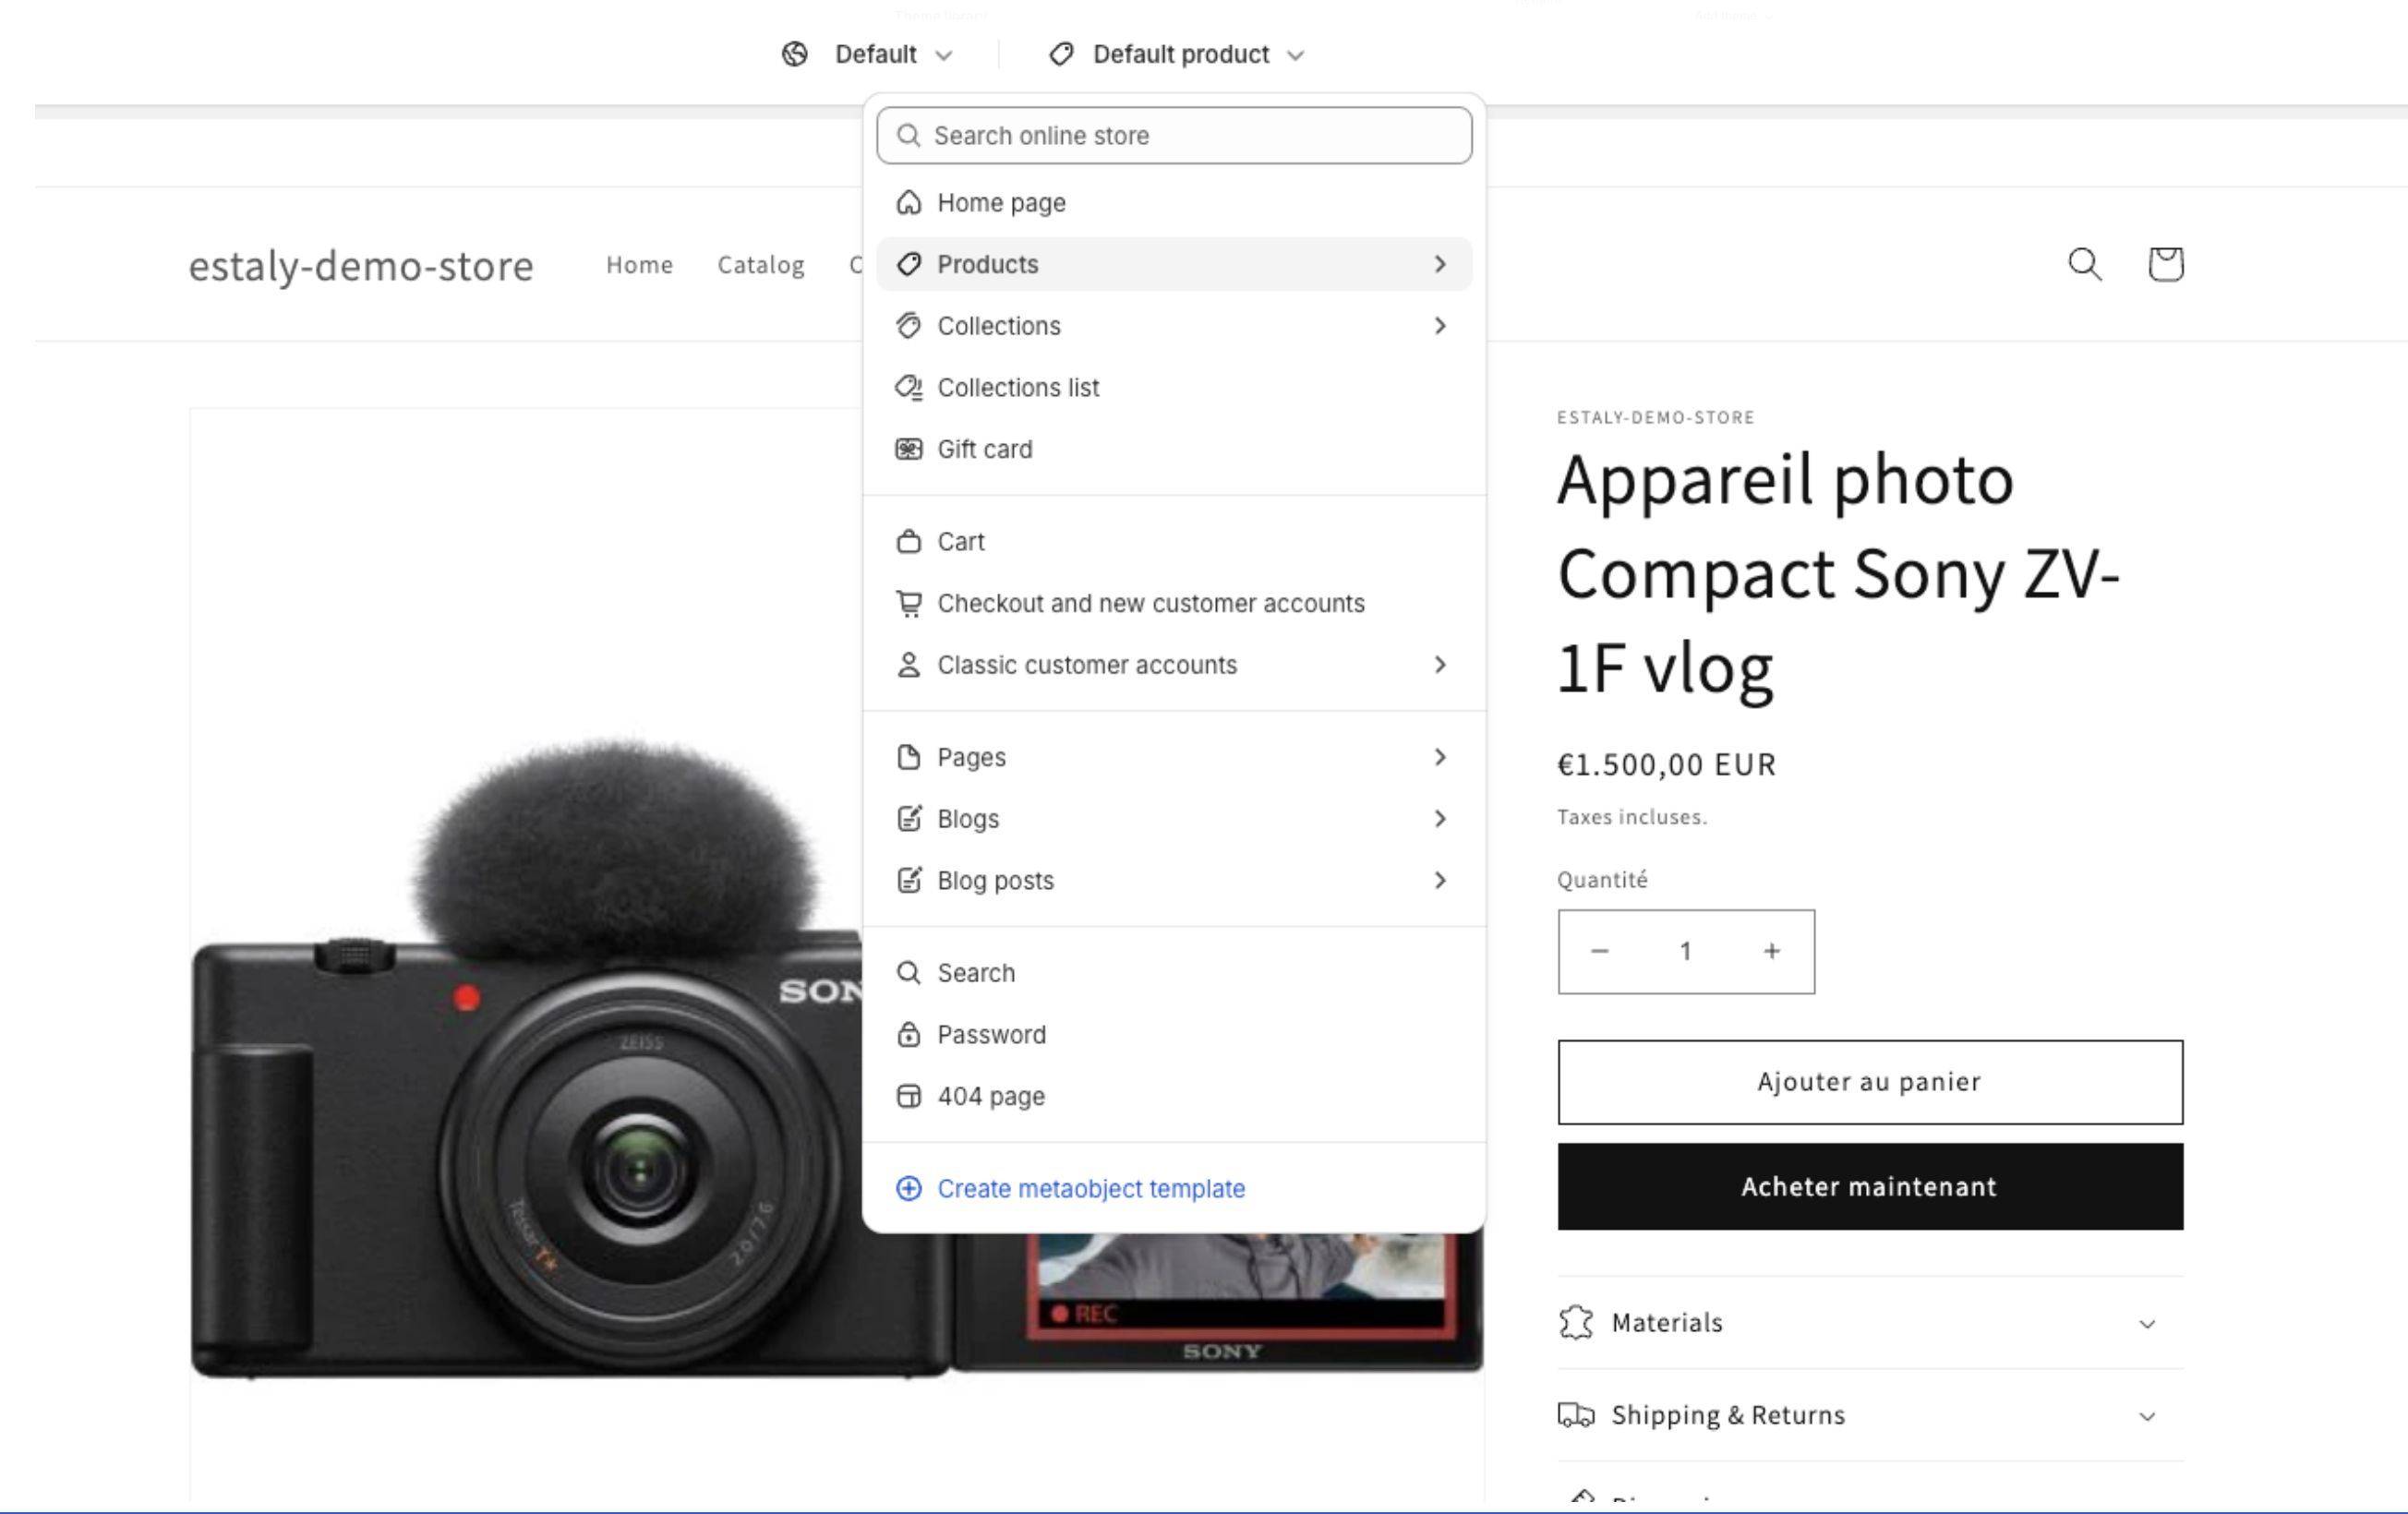
Task: Click the store search magnifier icon
Action: [2085, 265]
